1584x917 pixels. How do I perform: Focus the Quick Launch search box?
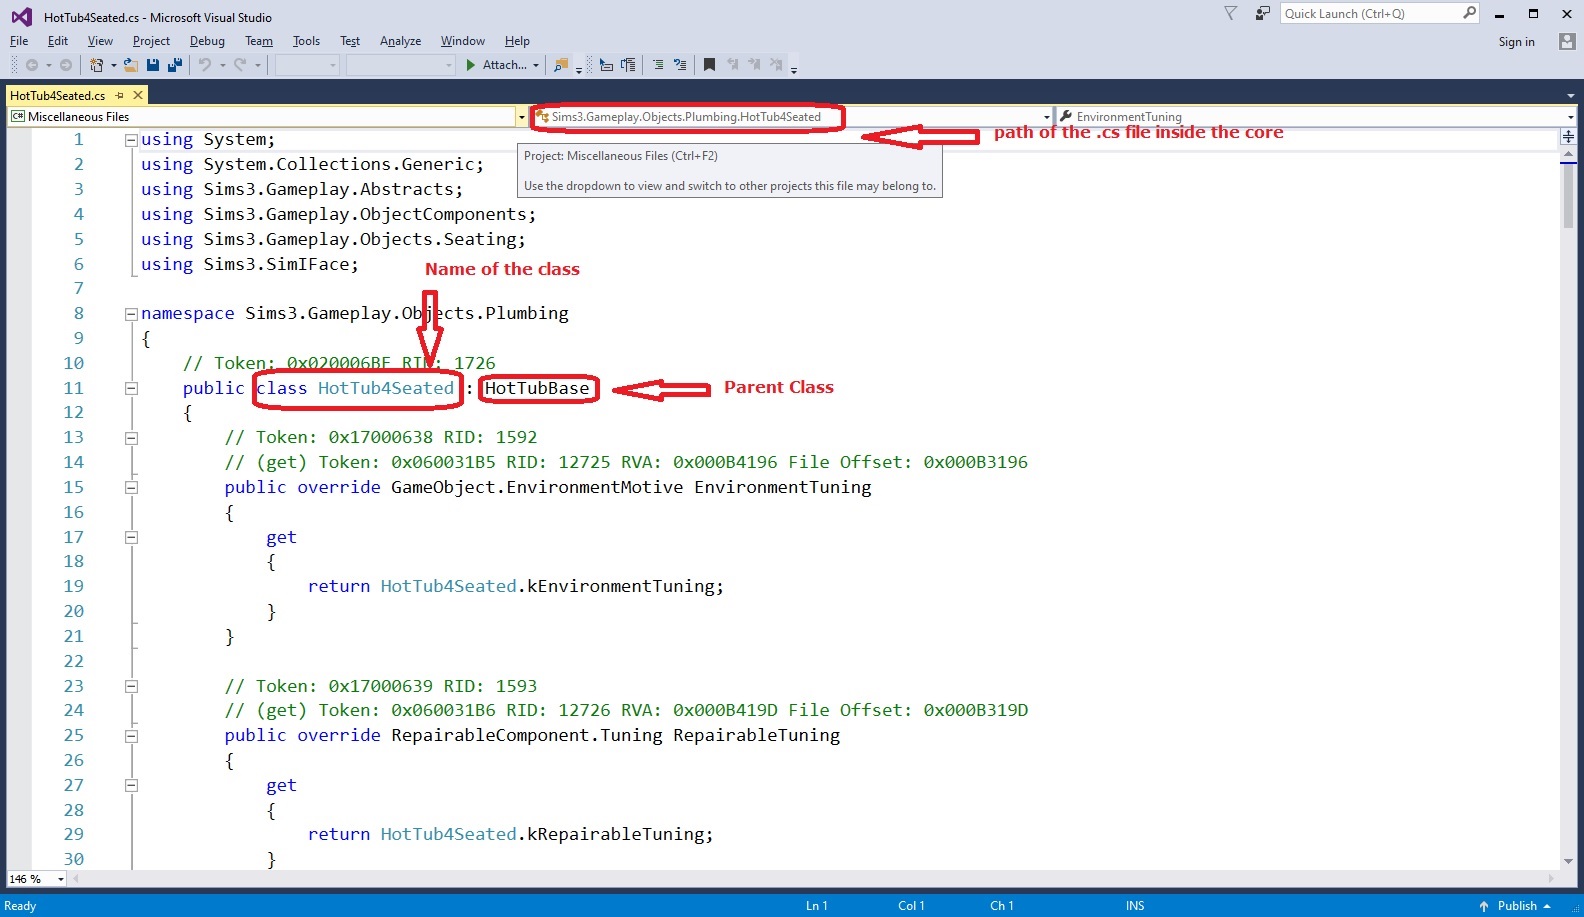tap(1379, 13)
